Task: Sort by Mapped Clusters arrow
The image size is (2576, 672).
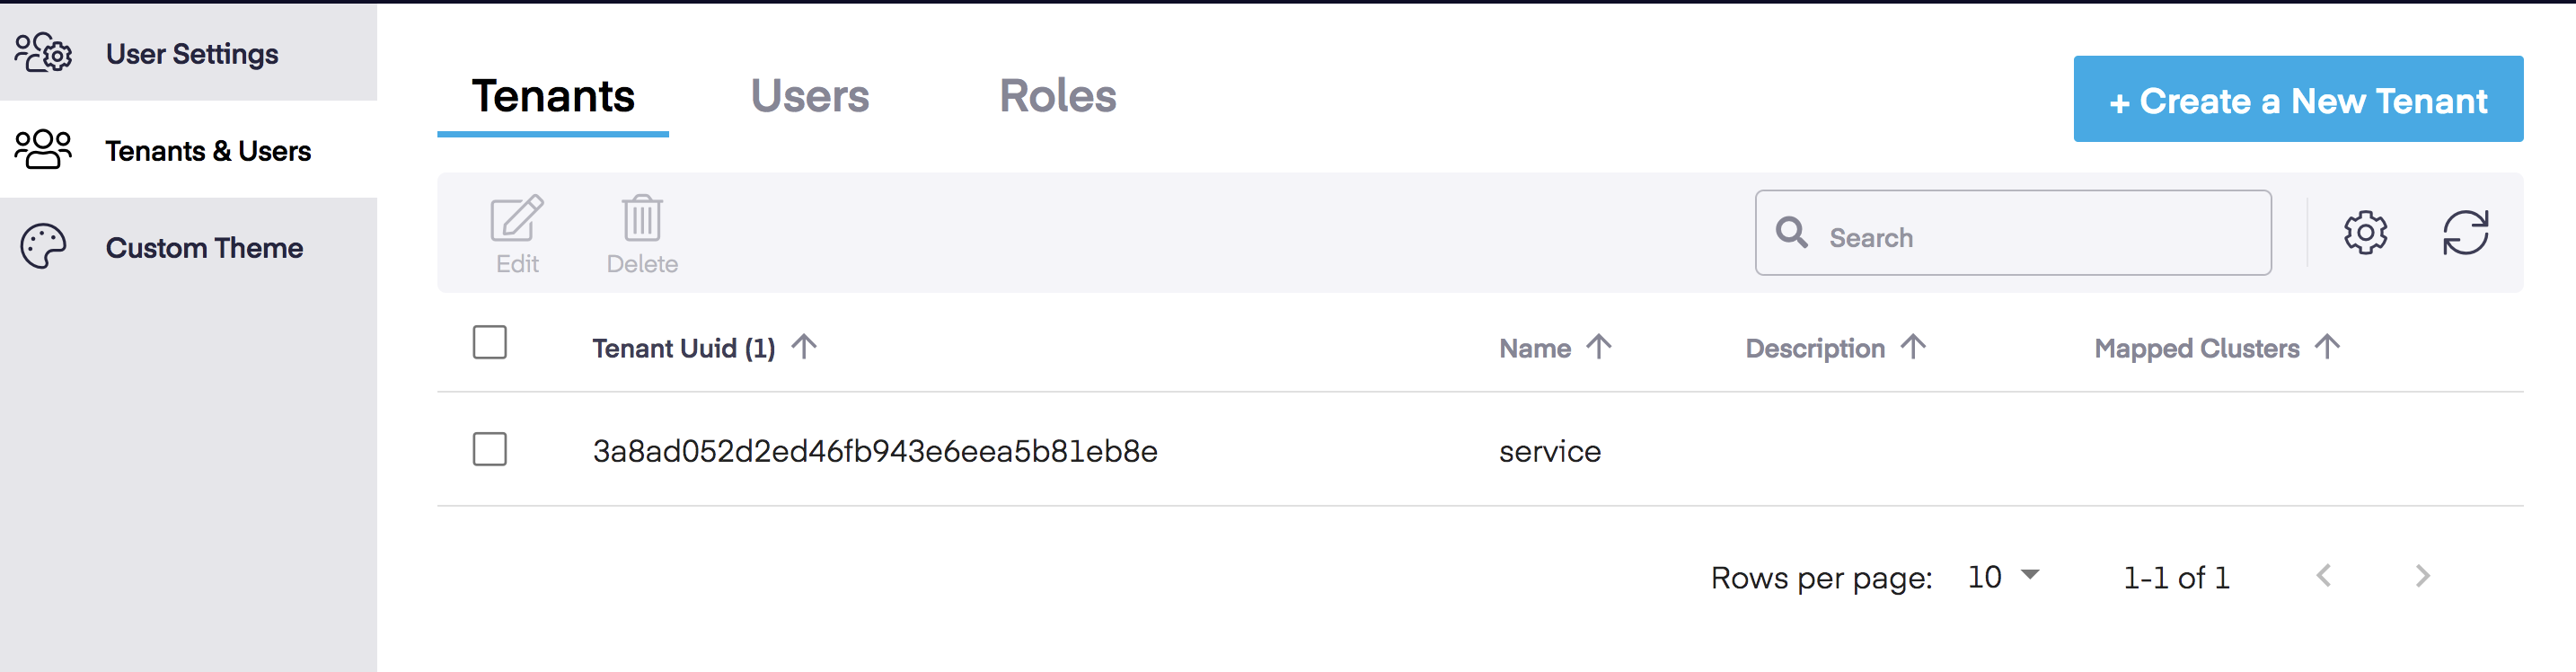Action: 2327,346
